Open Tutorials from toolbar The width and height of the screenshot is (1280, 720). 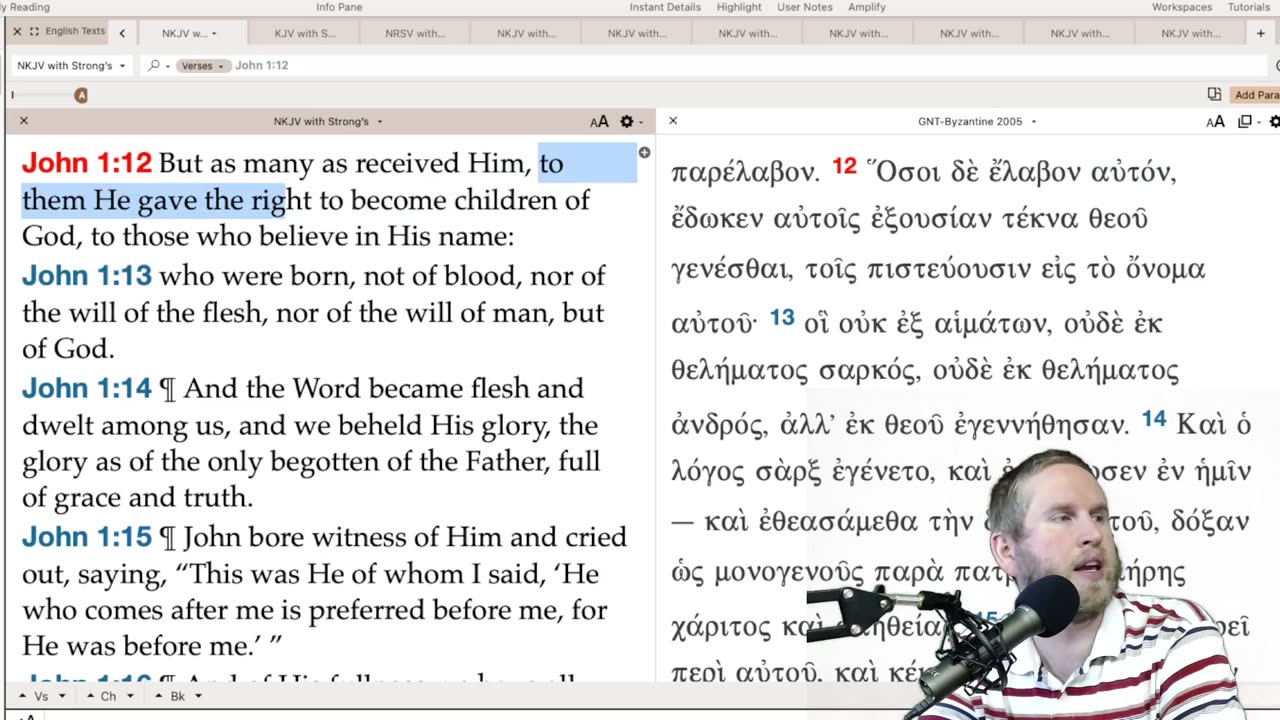click(1249, 7)
